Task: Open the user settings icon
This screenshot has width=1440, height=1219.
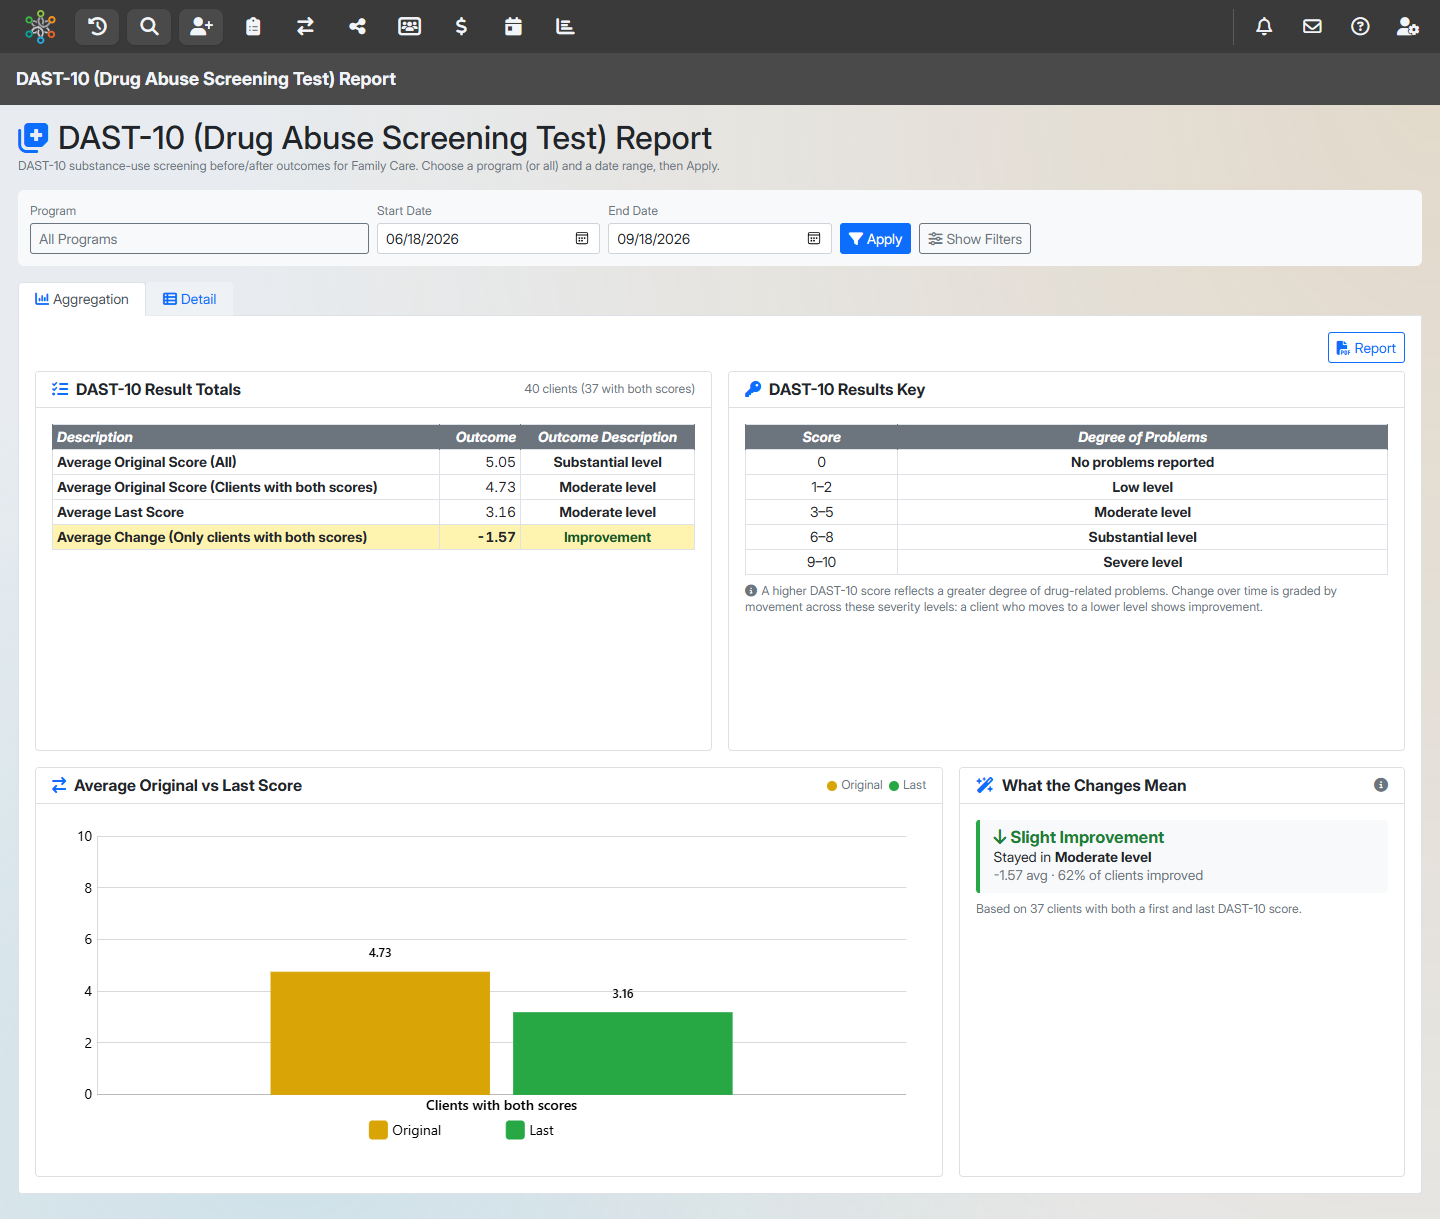Action: (1408, 27)
